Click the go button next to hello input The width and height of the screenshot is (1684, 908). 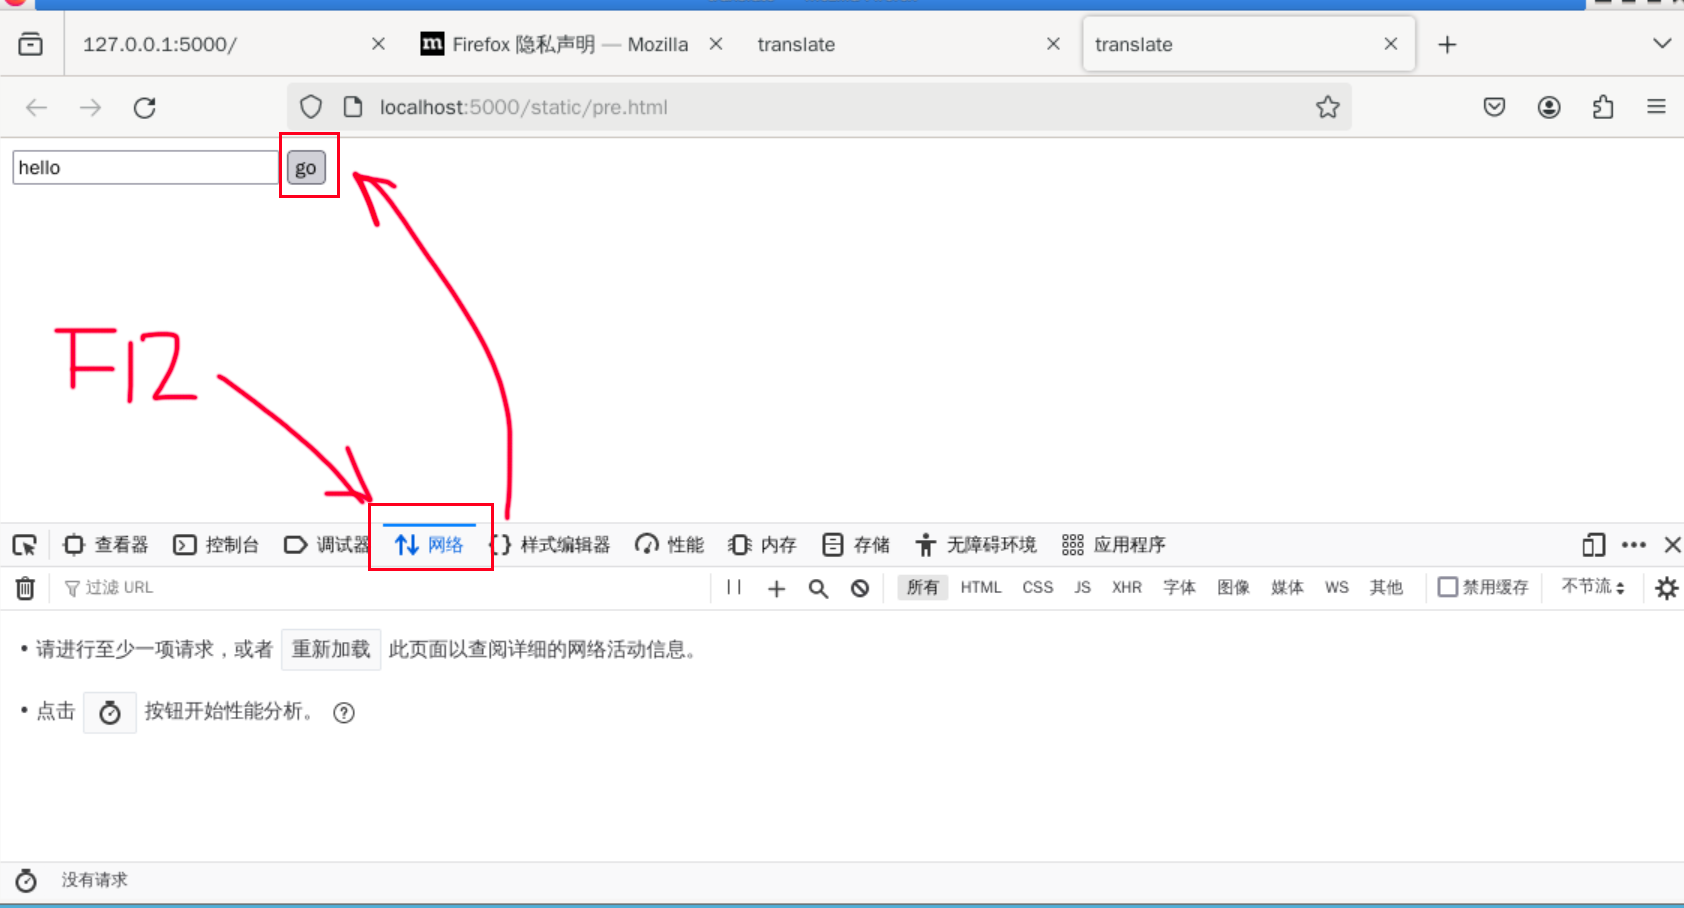point(307,167)
